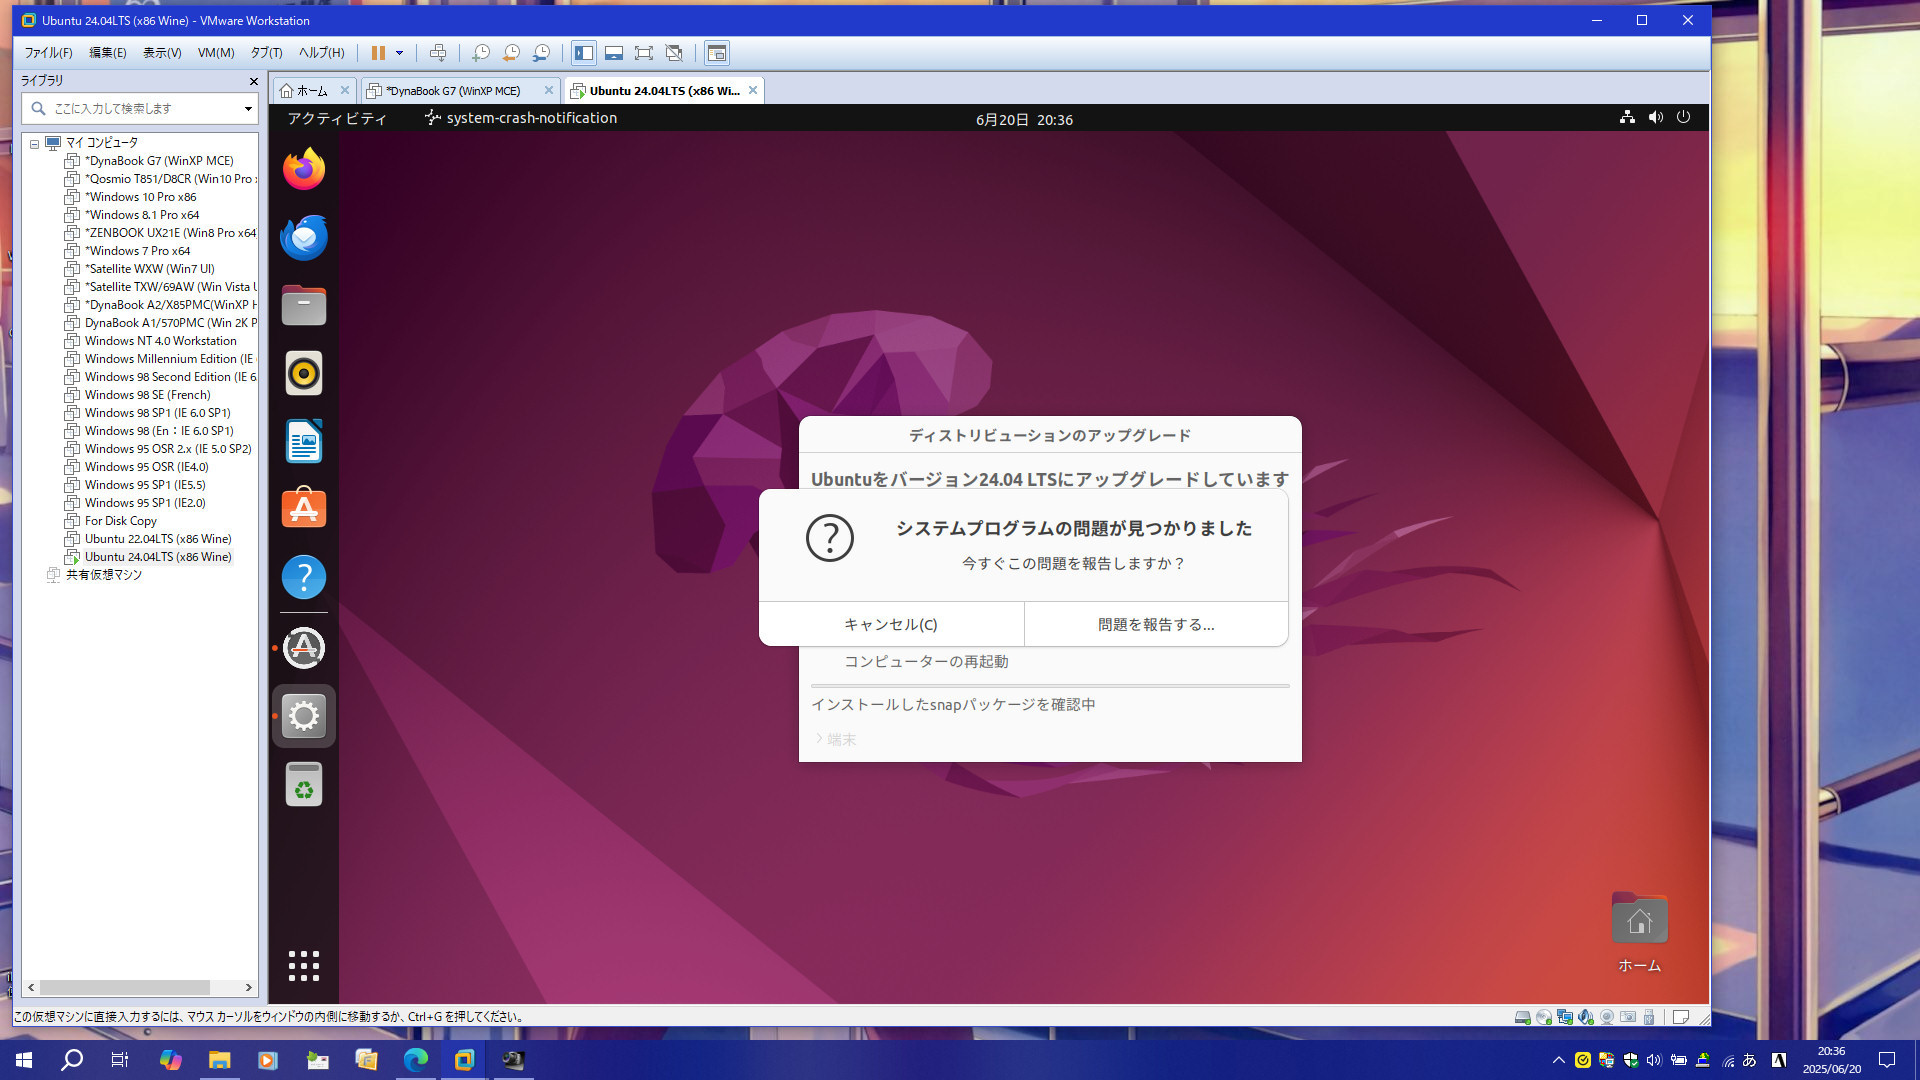Viewport: 1920px width, 1080px height.
Task: Open the Ubuntu power menu icon
Action: 1684,117
